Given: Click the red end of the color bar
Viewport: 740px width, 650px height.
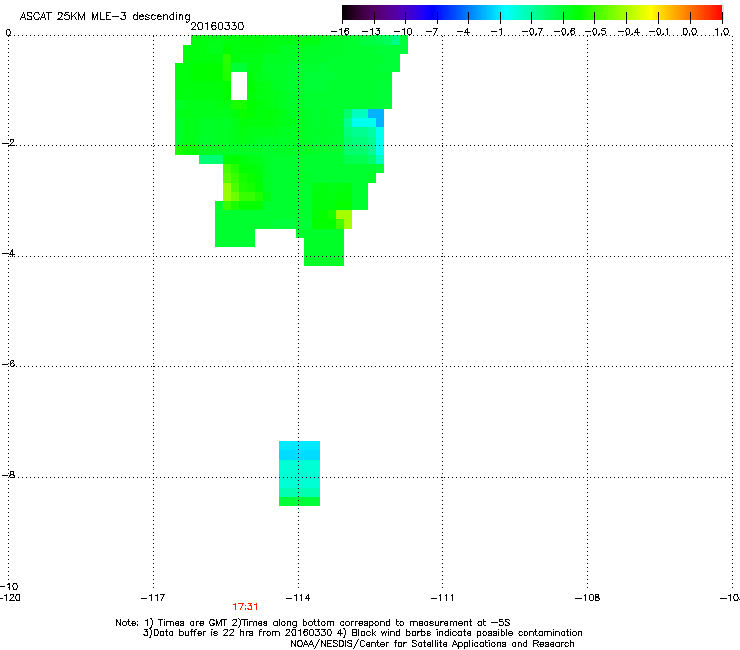Looking at the screenshot, I should pyautogui.click(x=715, y=12).
